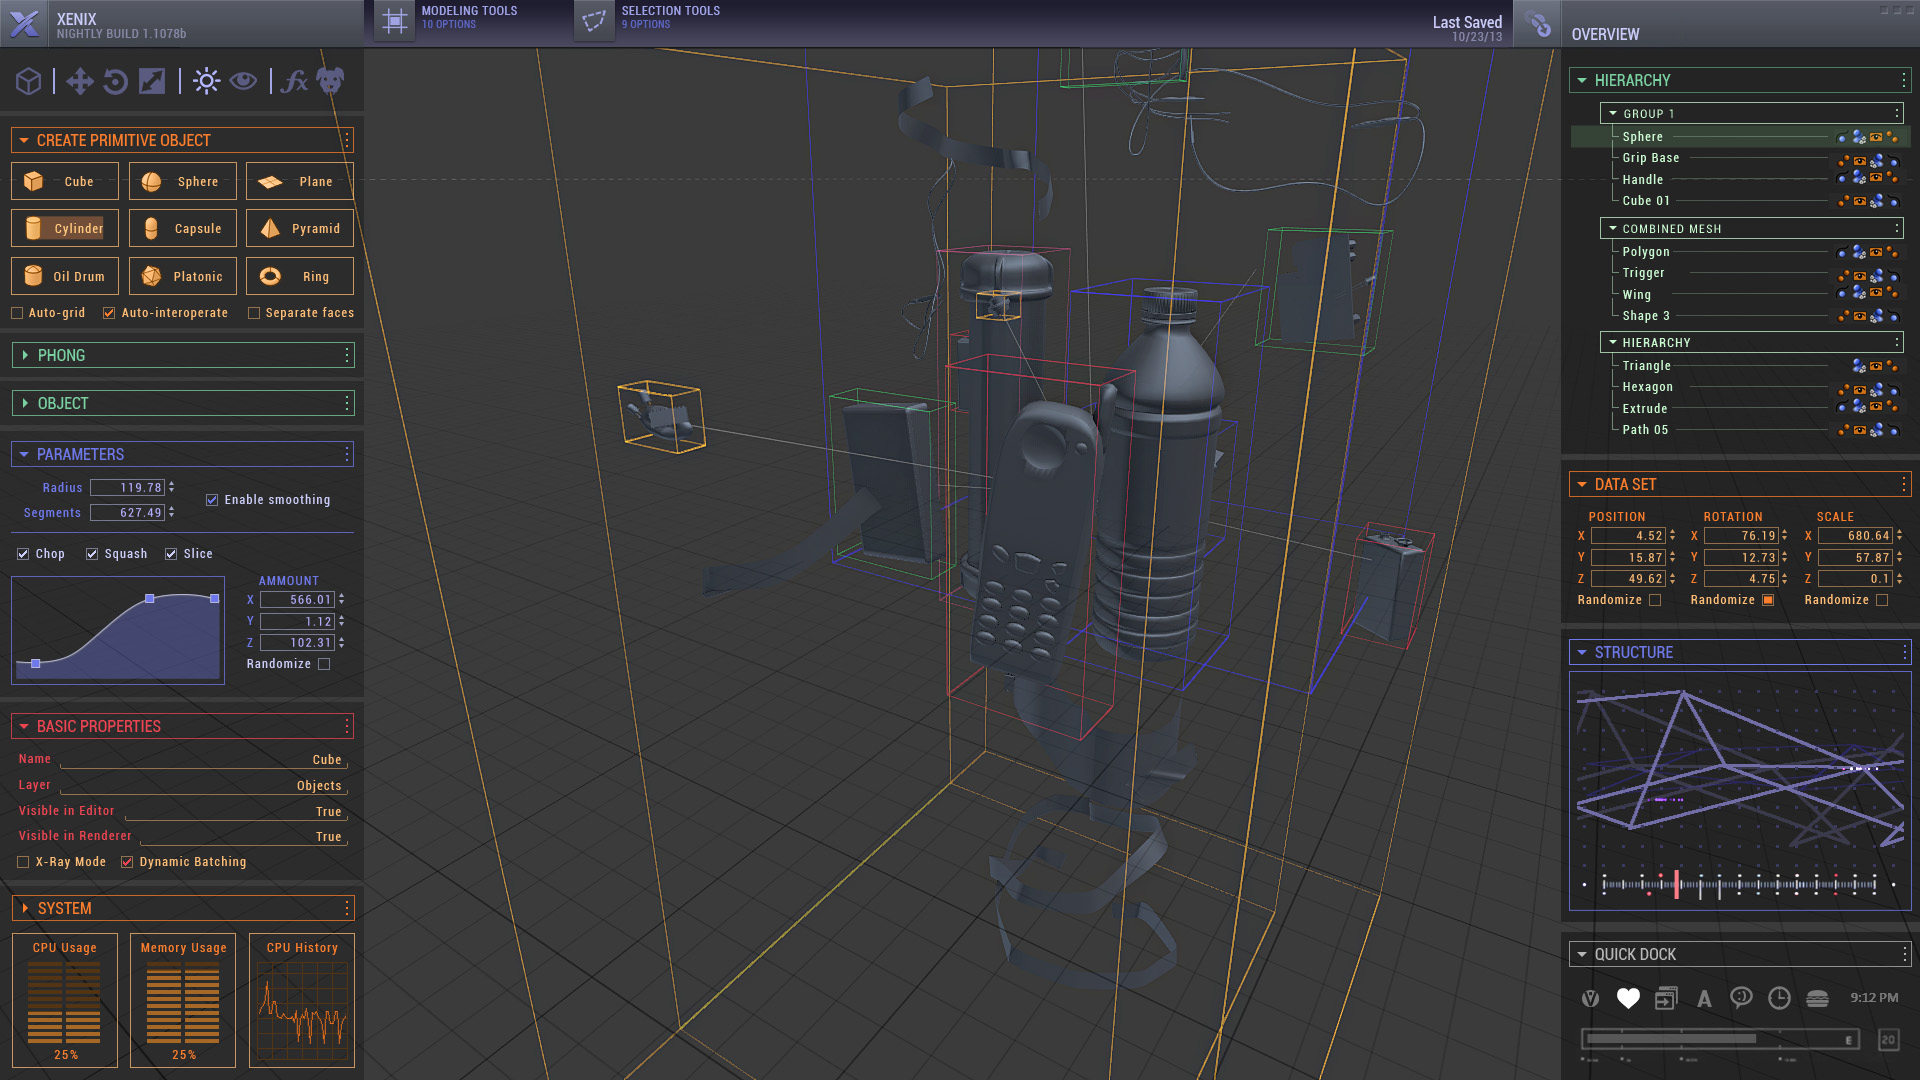Click the letter A icon in Quick Dock

(x=1704, y=998)
